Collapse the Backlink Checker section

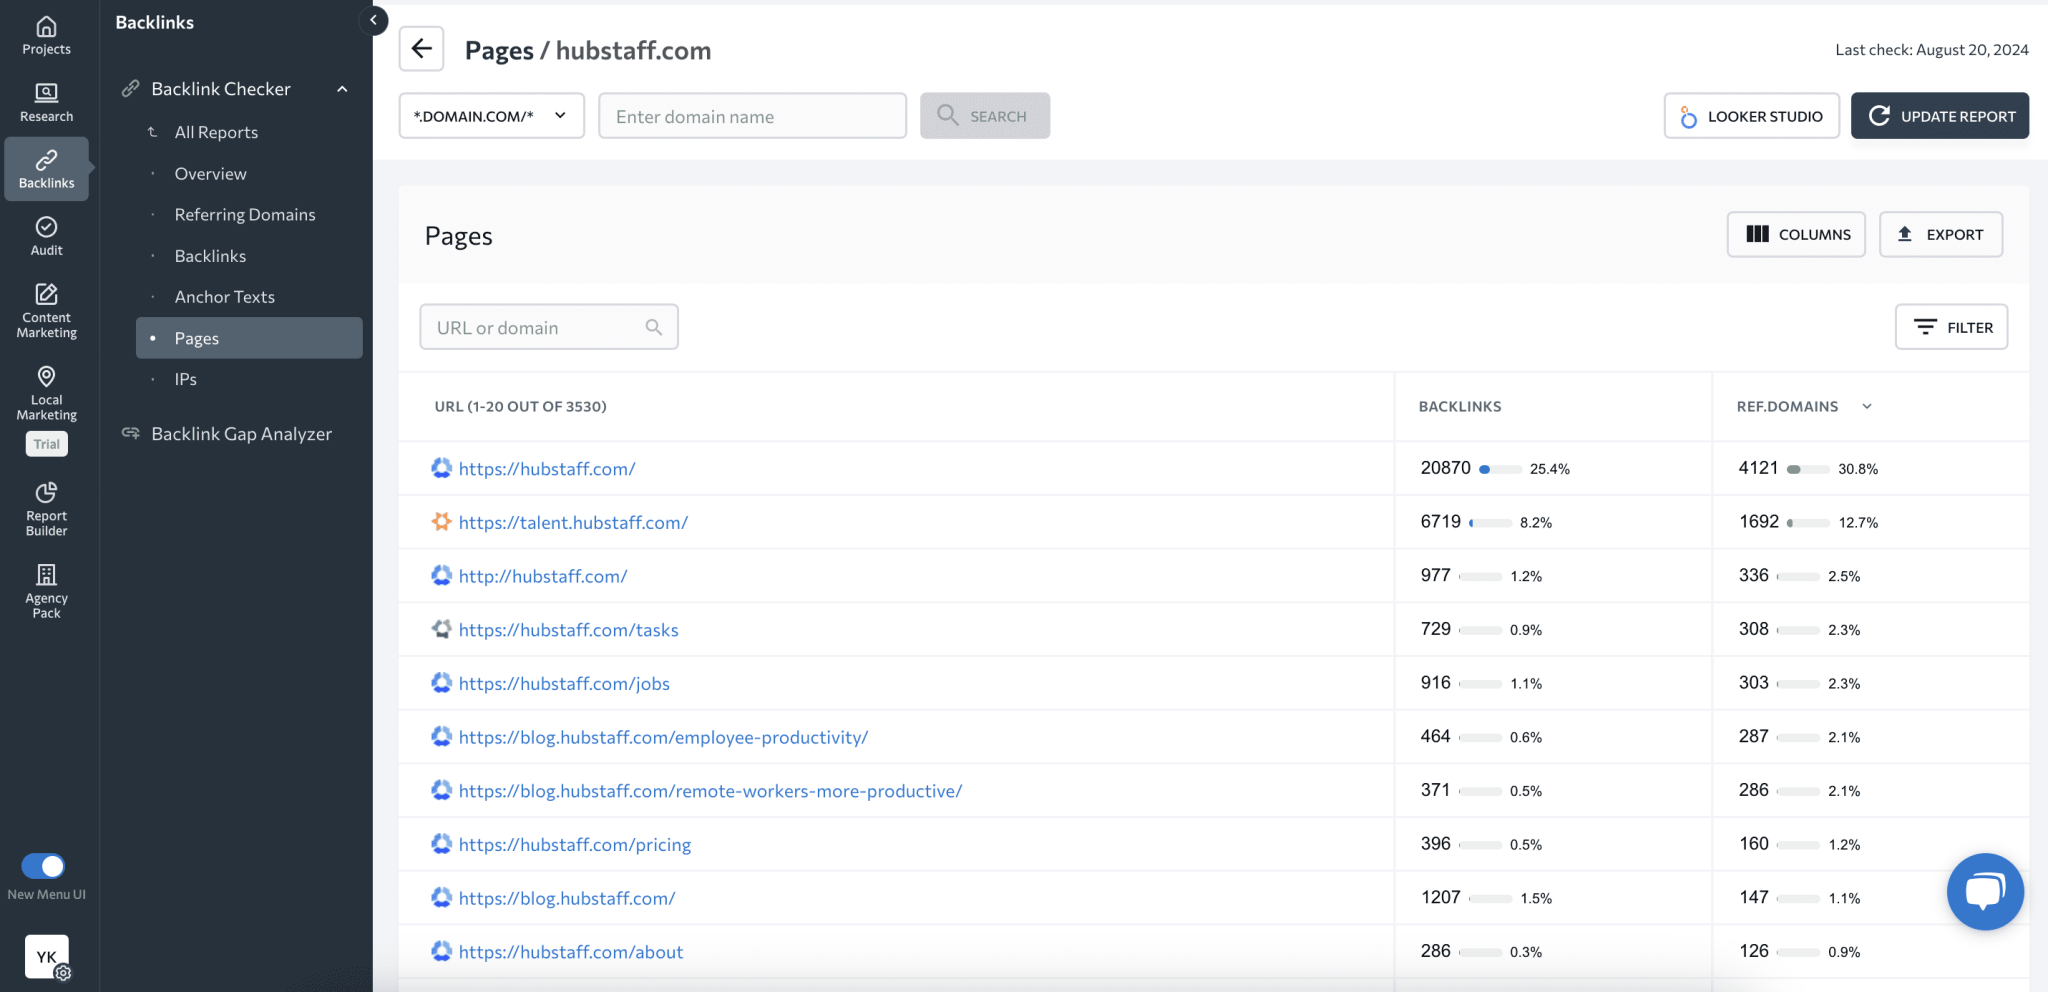343,88
